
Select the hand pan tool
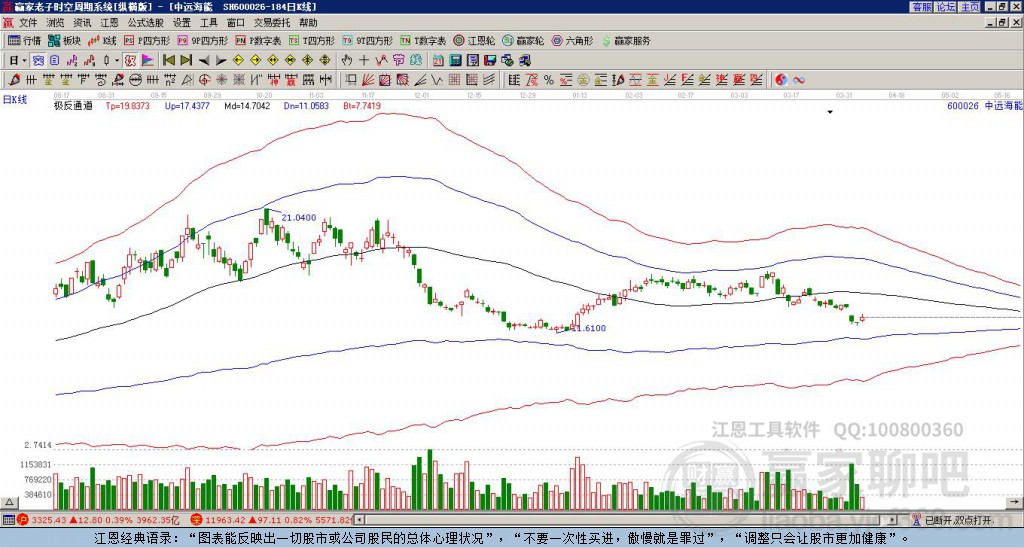[347, 60]
